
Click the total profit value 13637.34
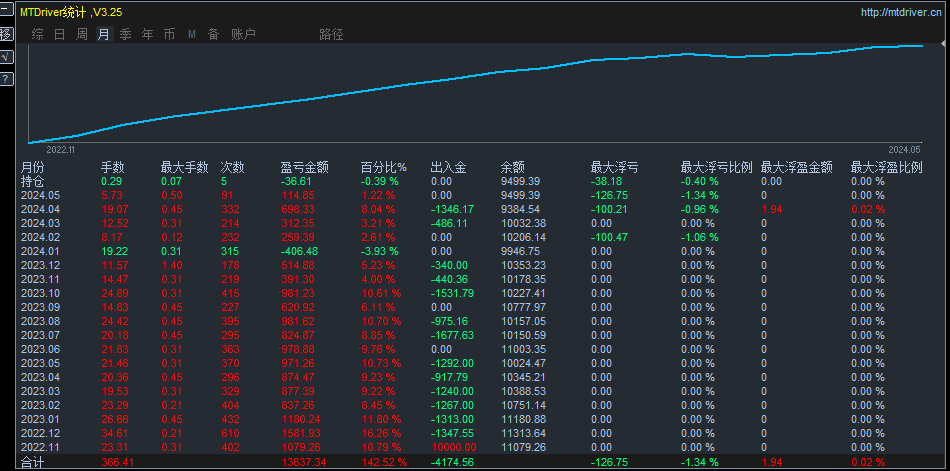tap(302, 463)
